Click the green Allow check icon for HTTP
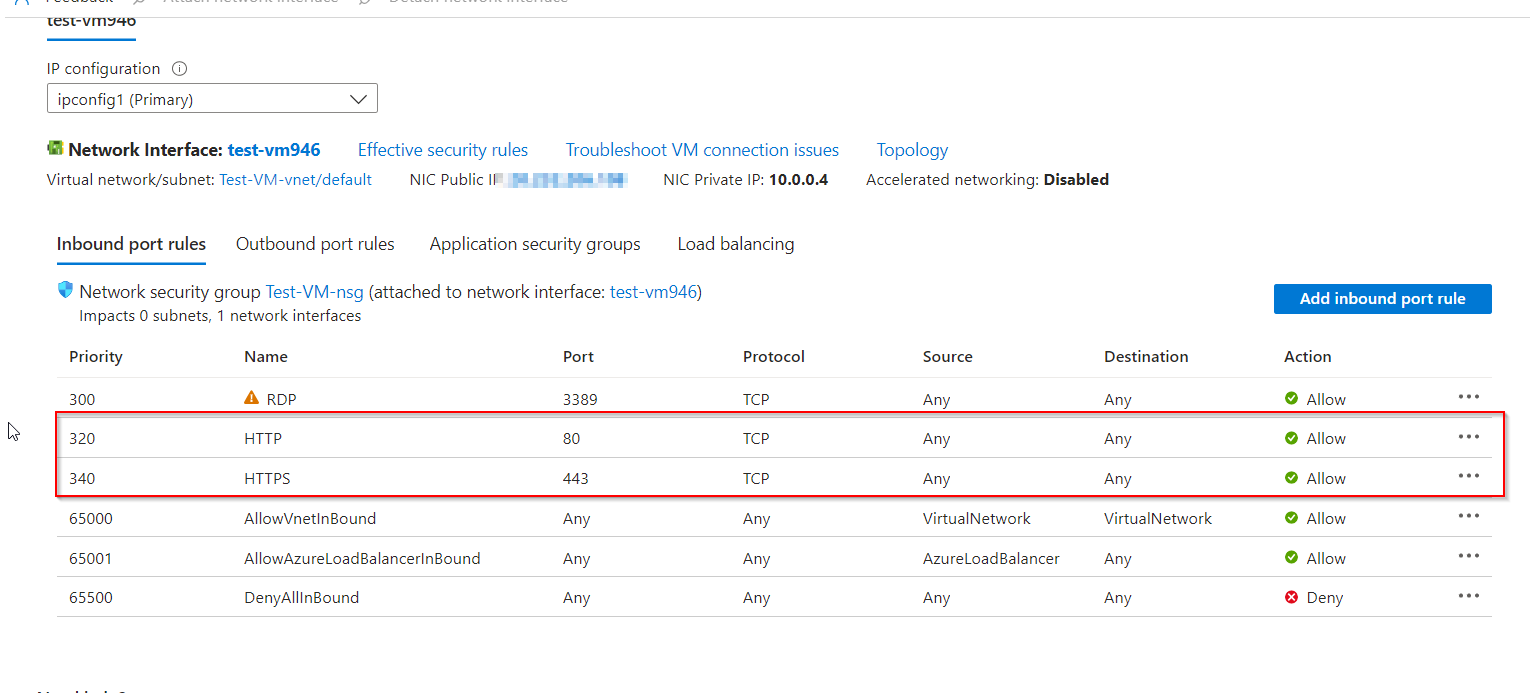This screenshot has width=1530, height=693. tap(1291, 438)
